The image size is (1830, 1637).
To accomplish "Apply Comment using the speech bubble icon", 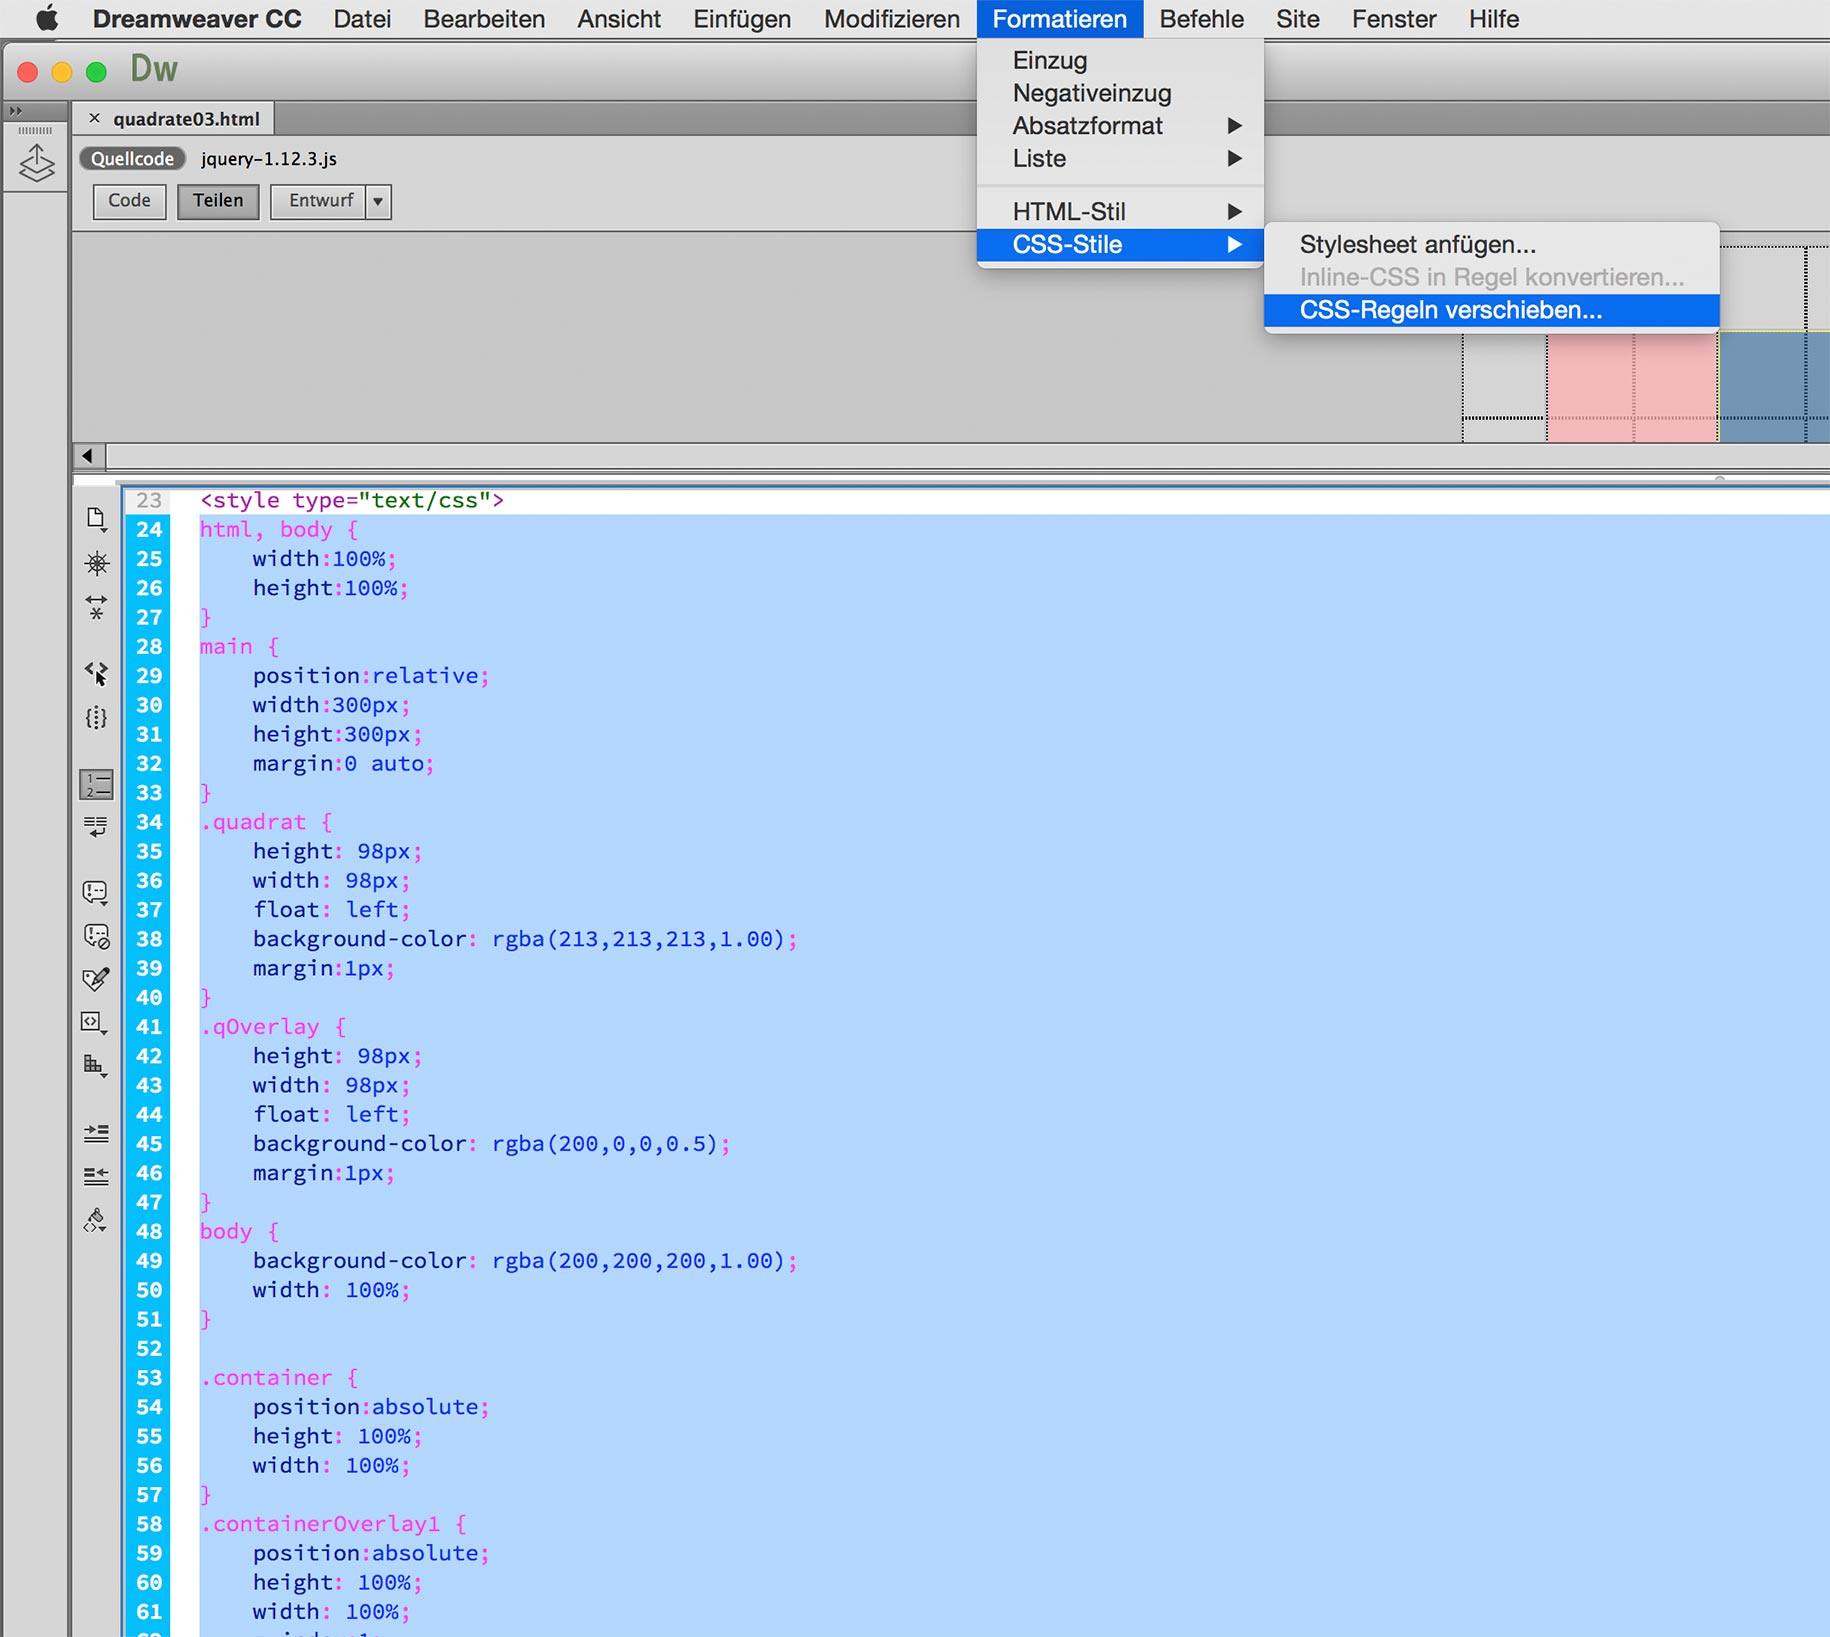I will click(96, 892).
